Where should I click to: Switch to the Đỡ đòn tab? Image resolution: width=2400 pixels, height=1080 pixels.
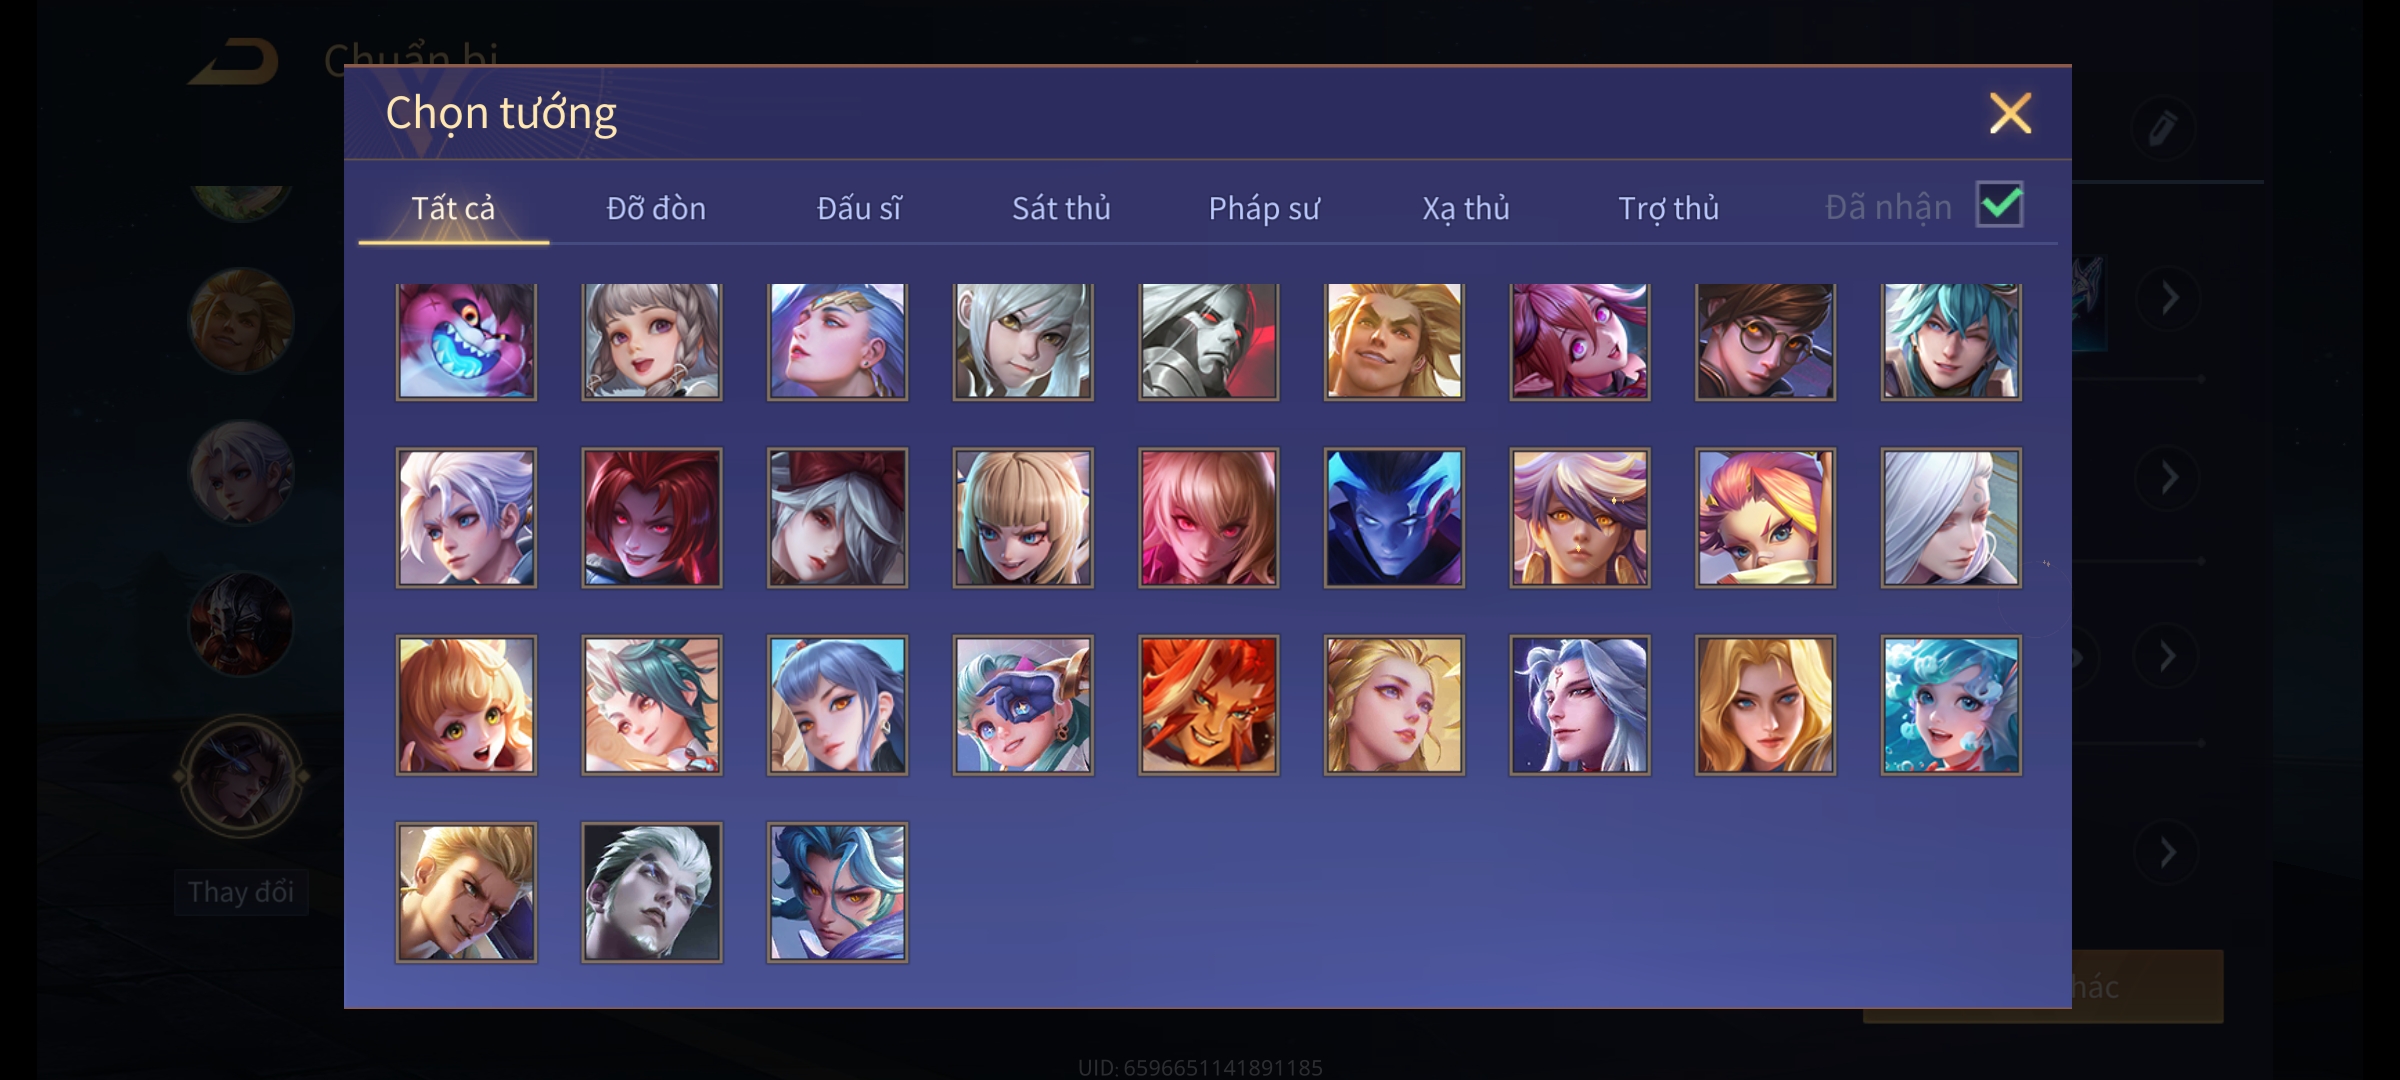click(x=656, y=208)
